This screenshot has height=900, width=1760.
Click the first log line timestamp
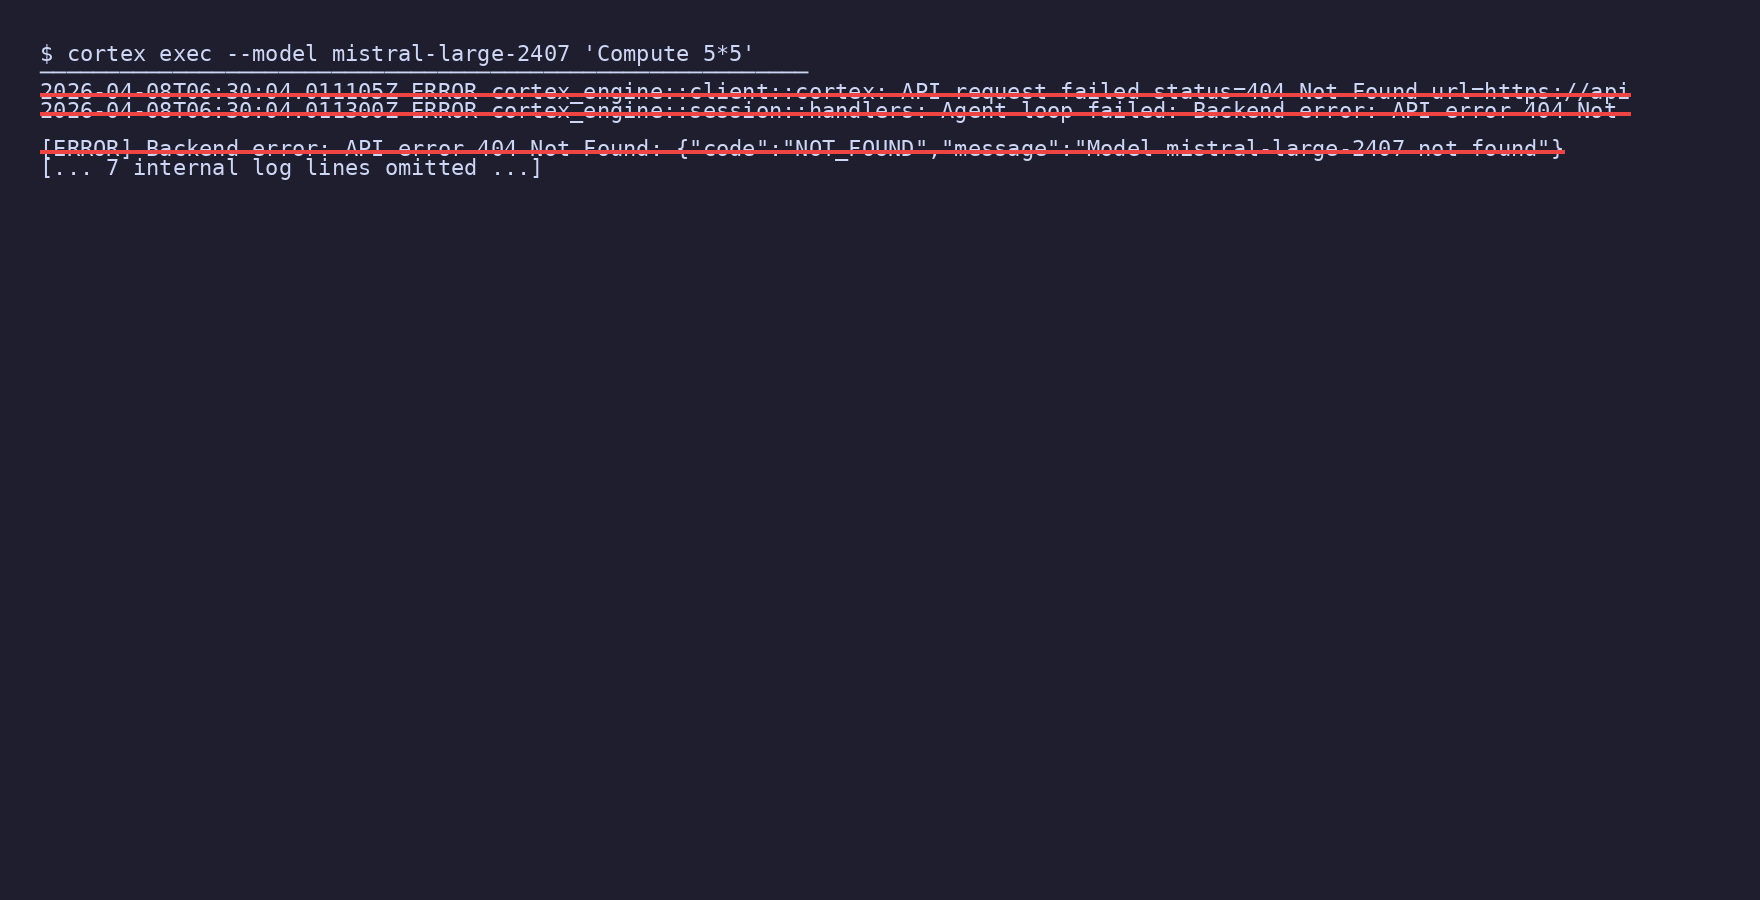pyautogui.click(x=219, y=91)
